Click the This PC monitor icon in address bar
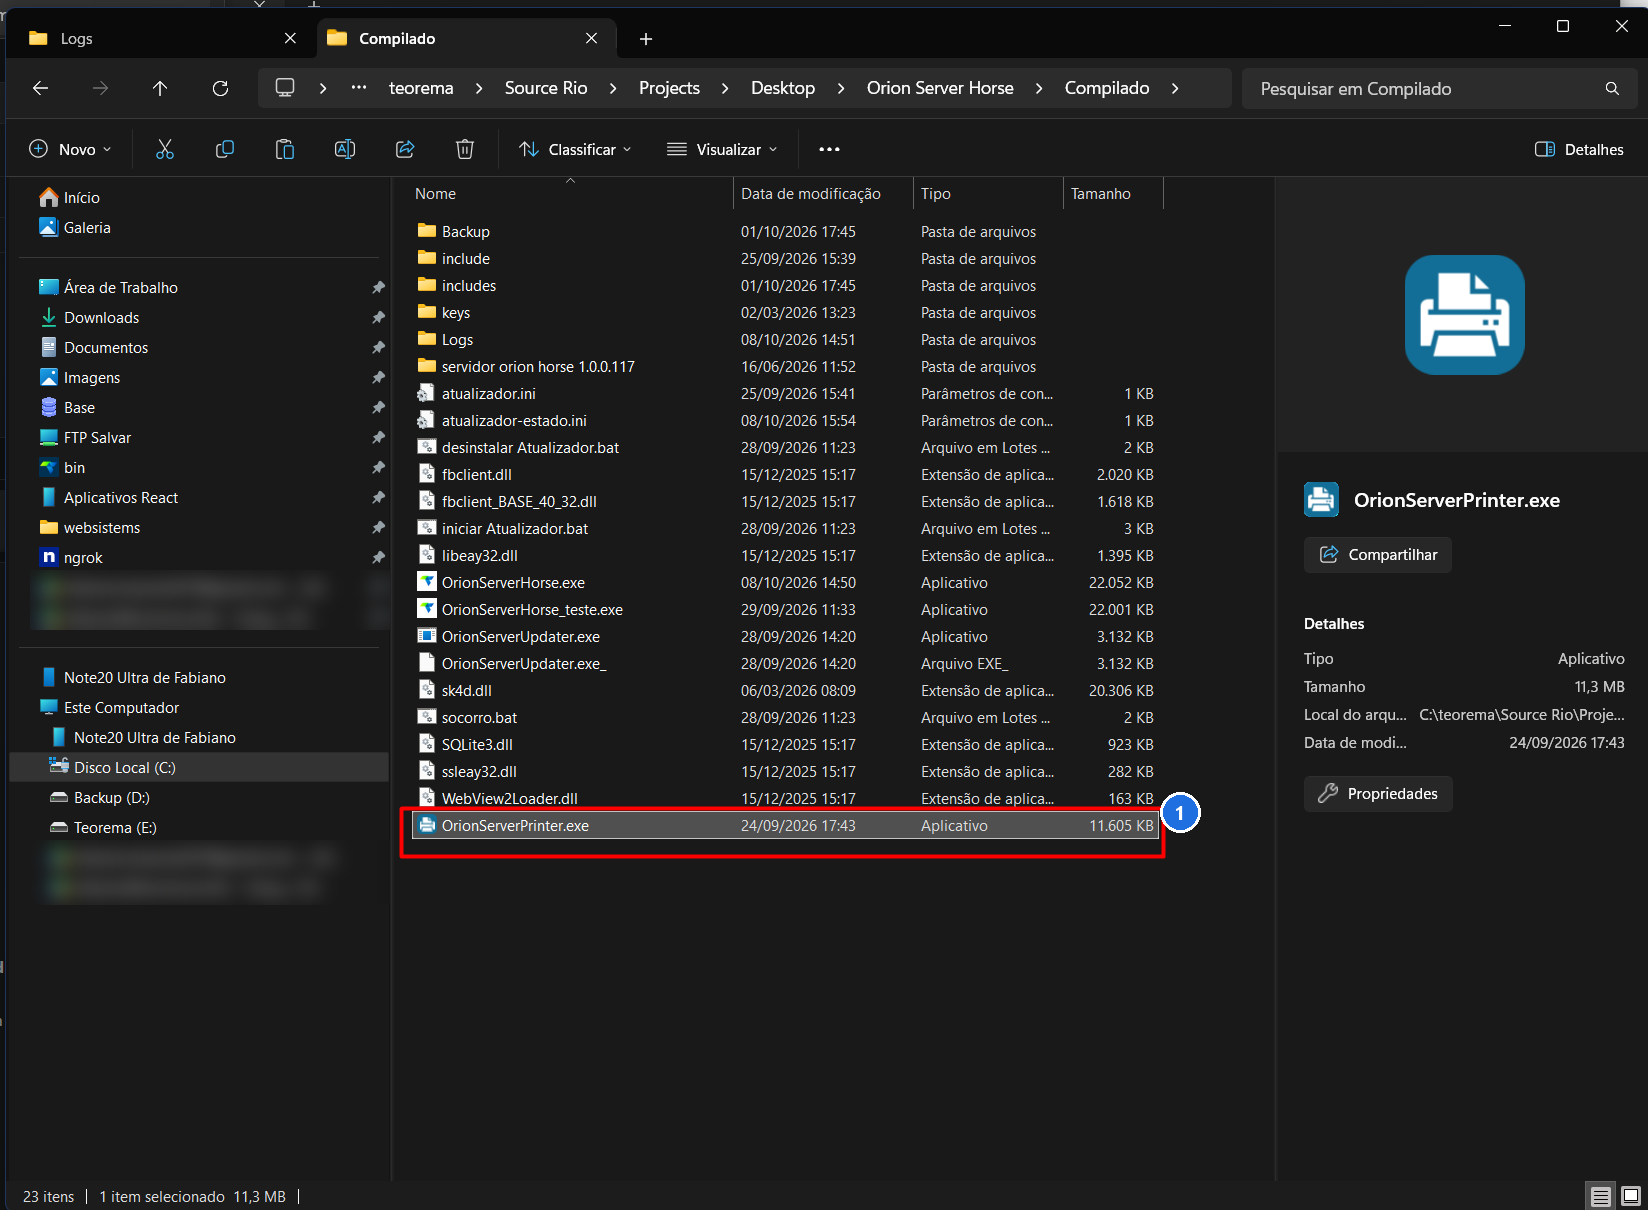Screen dimensions: 1648x1210 [x=285, y=88]
